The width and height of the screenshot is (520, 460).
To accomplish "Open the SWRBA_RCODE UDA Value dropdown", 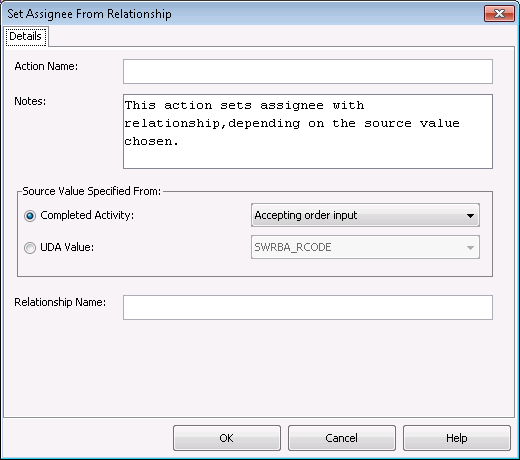I will click(x=365, y=247).
